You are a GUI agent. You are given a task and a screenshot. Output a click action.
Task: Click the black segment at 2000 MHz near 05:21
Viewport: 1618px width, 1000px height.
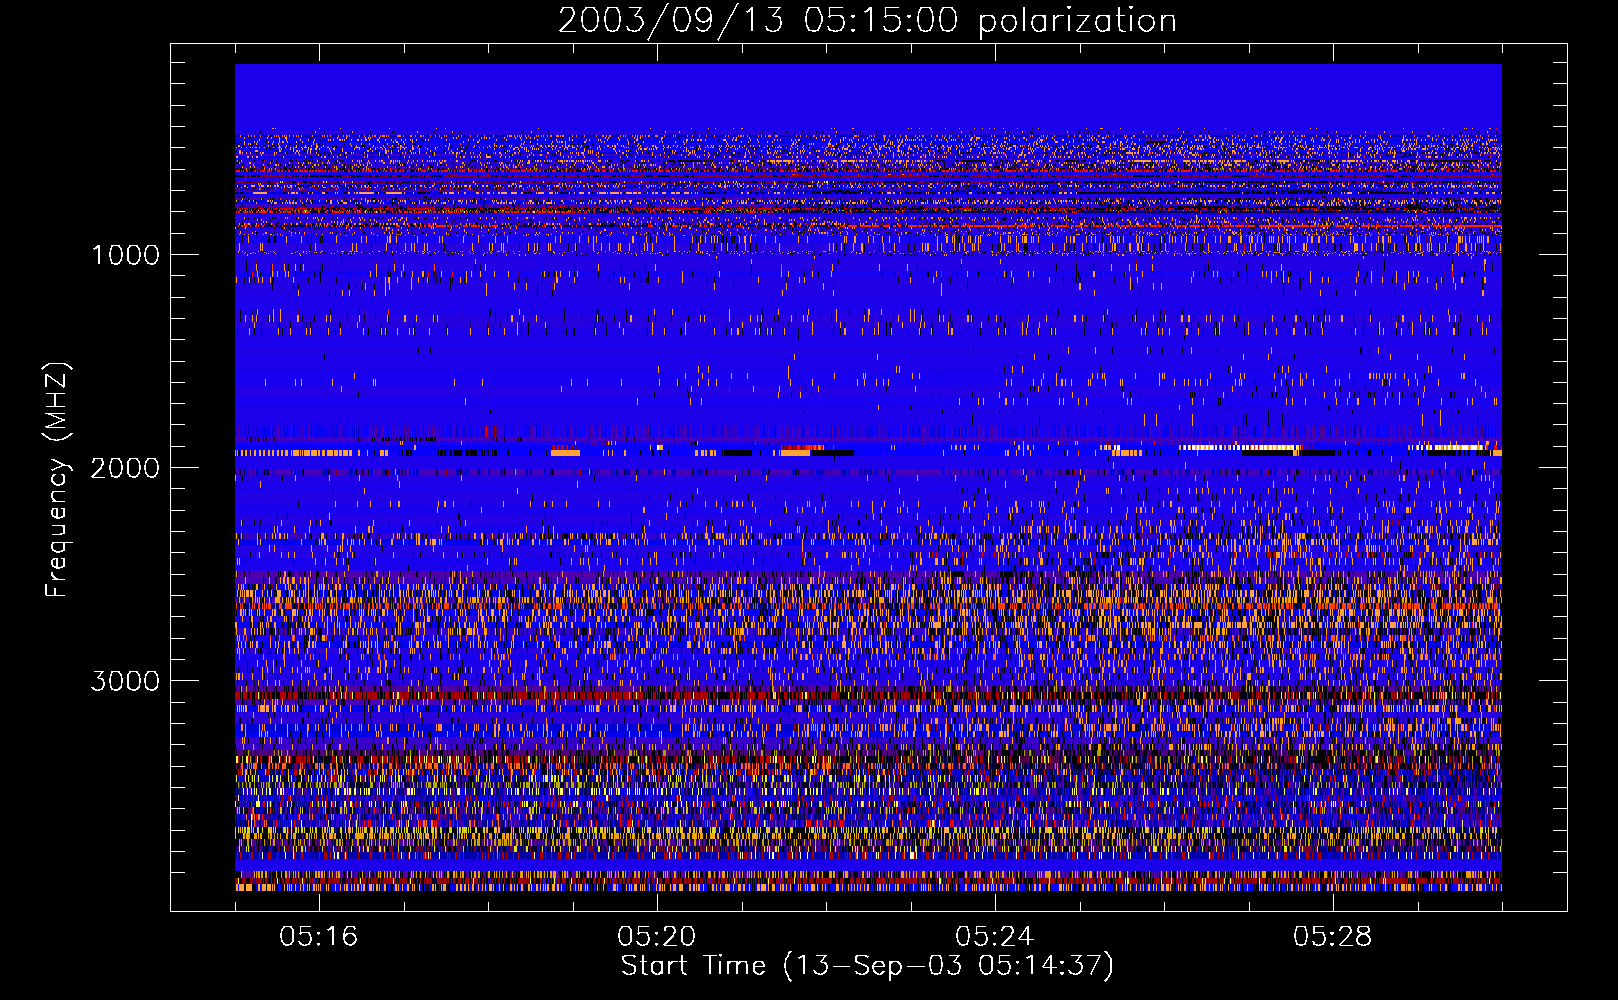coord(737,453)
